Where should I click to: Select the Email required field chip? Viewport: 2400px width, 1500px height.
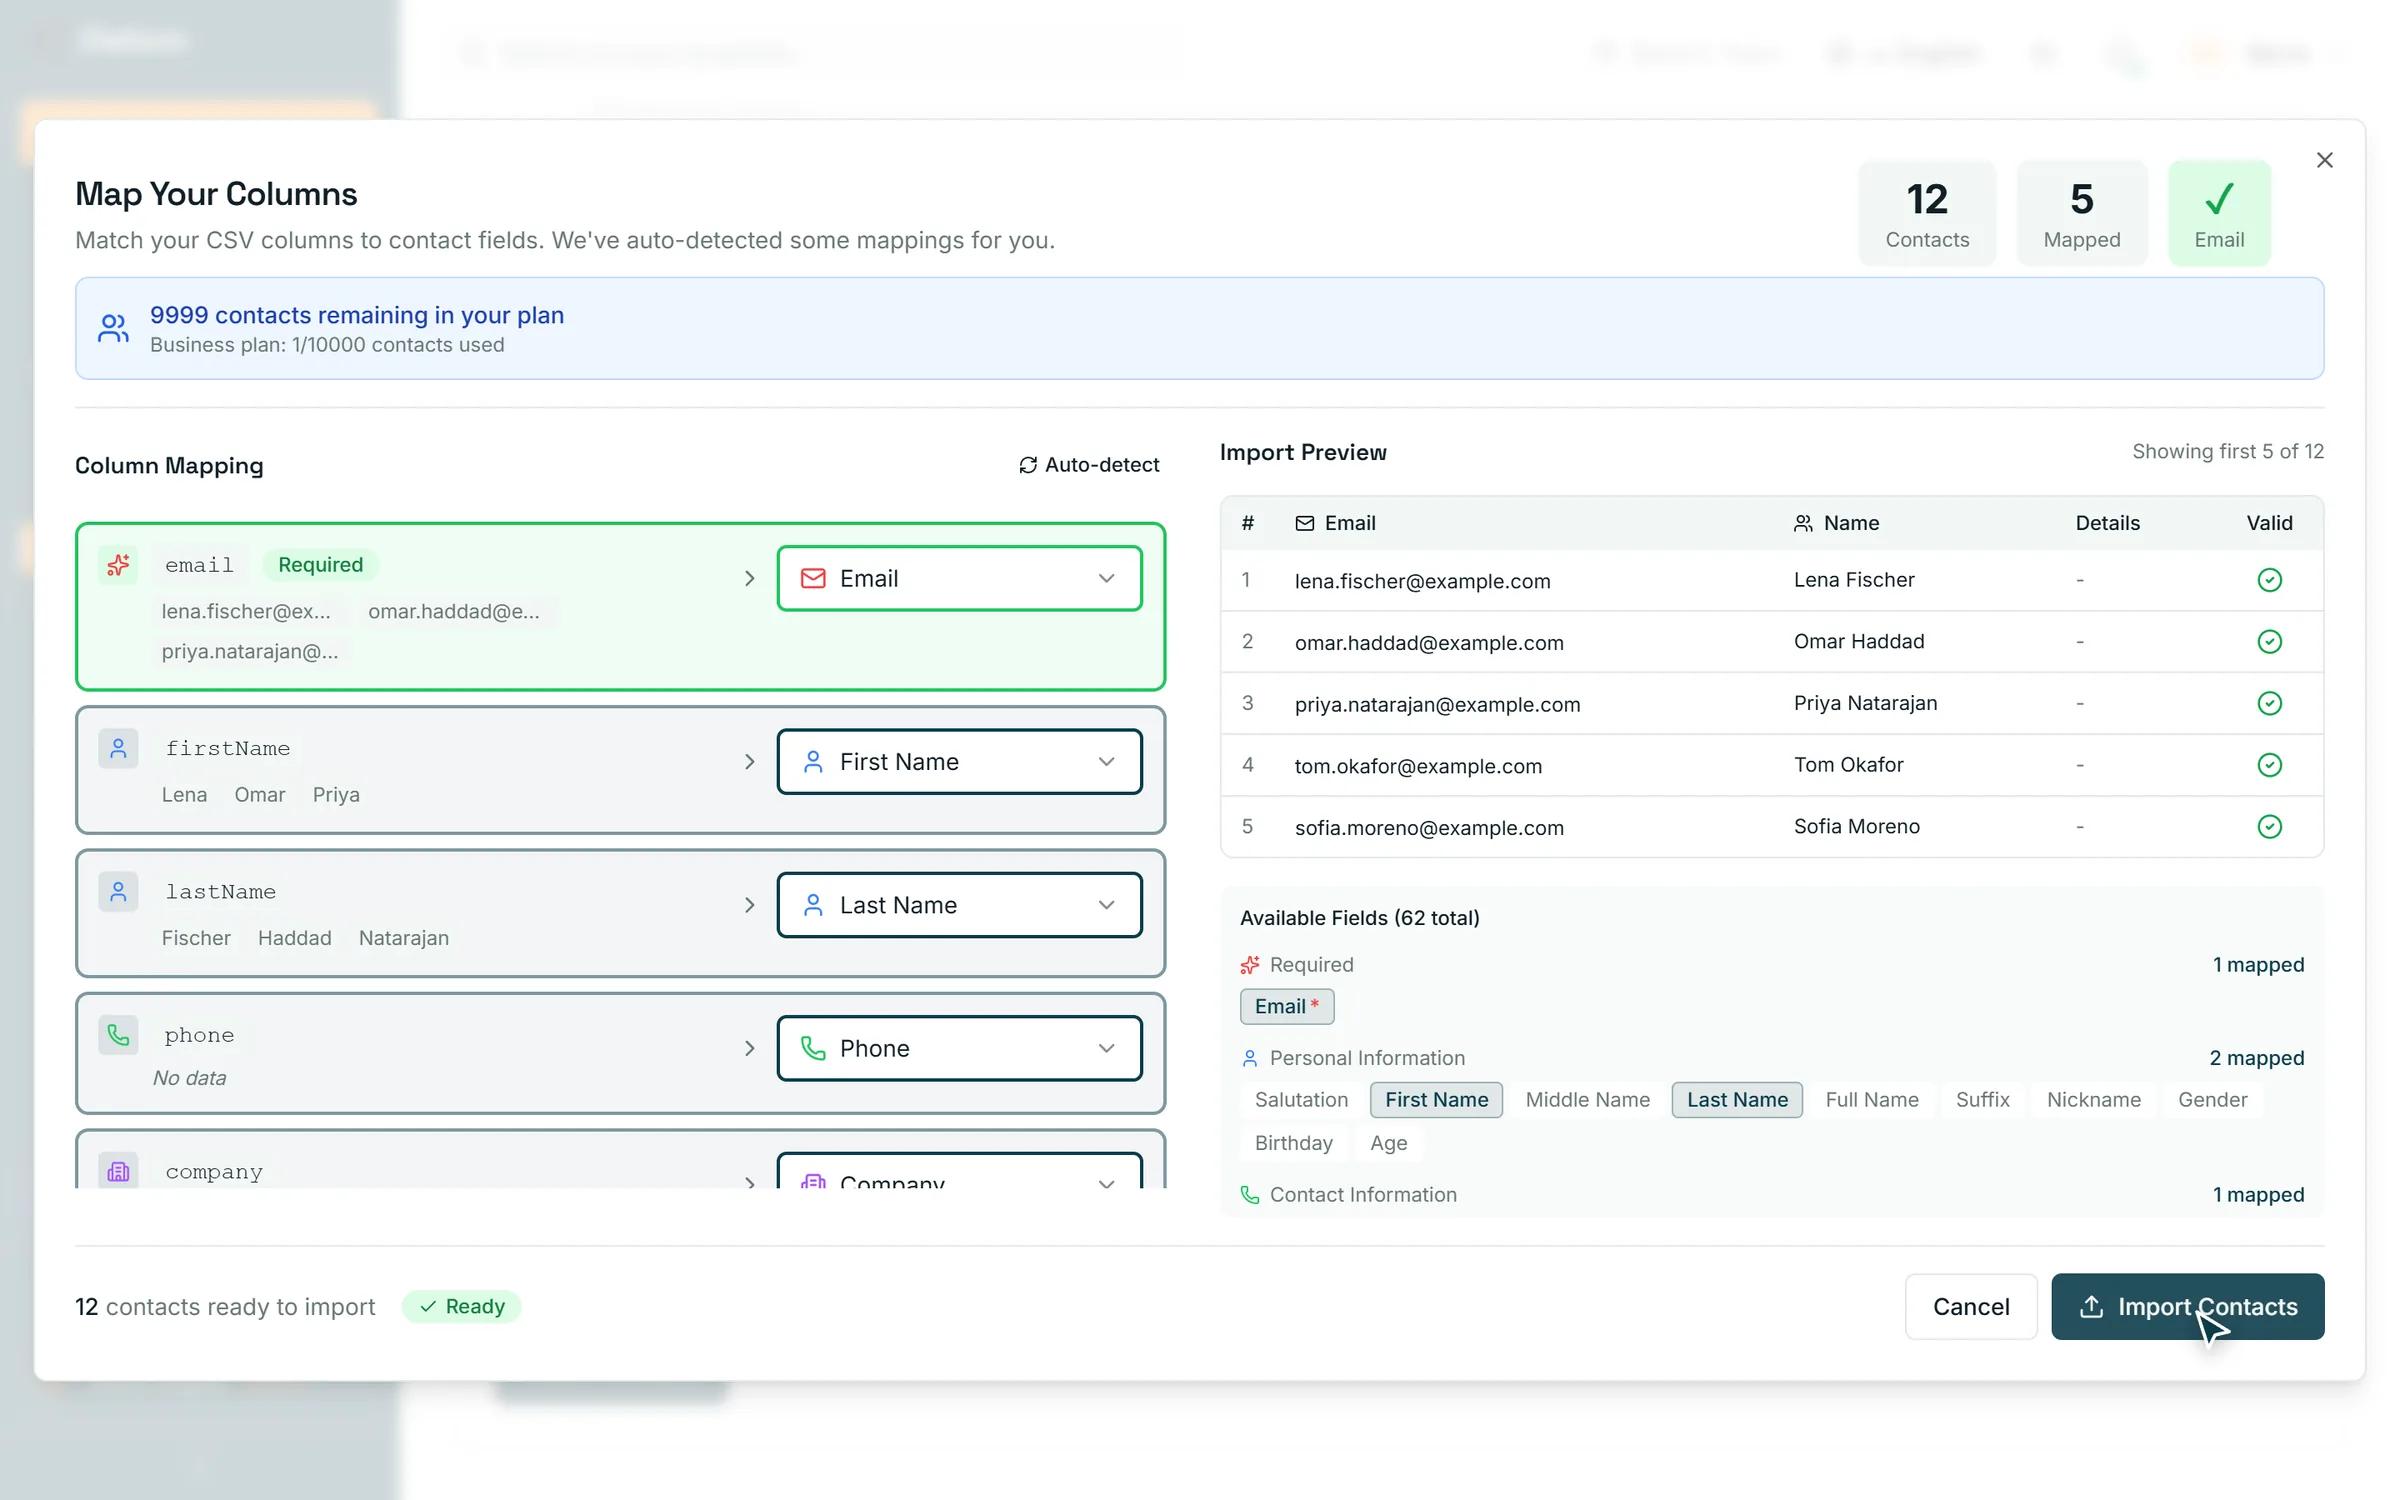[1286, 1006]
